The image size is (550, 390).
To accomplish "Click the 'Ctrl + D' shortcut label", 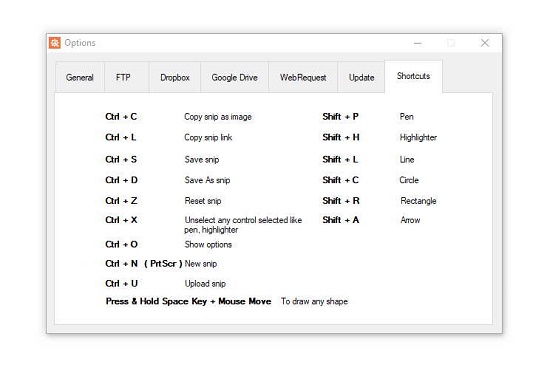I will pyautogui.click(x=121, y=180).
